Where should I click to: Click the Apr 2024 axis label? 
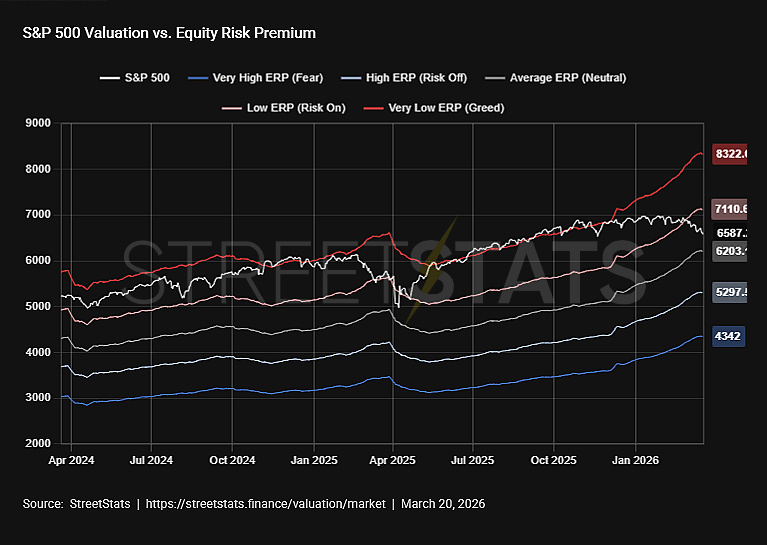(71, 460)
